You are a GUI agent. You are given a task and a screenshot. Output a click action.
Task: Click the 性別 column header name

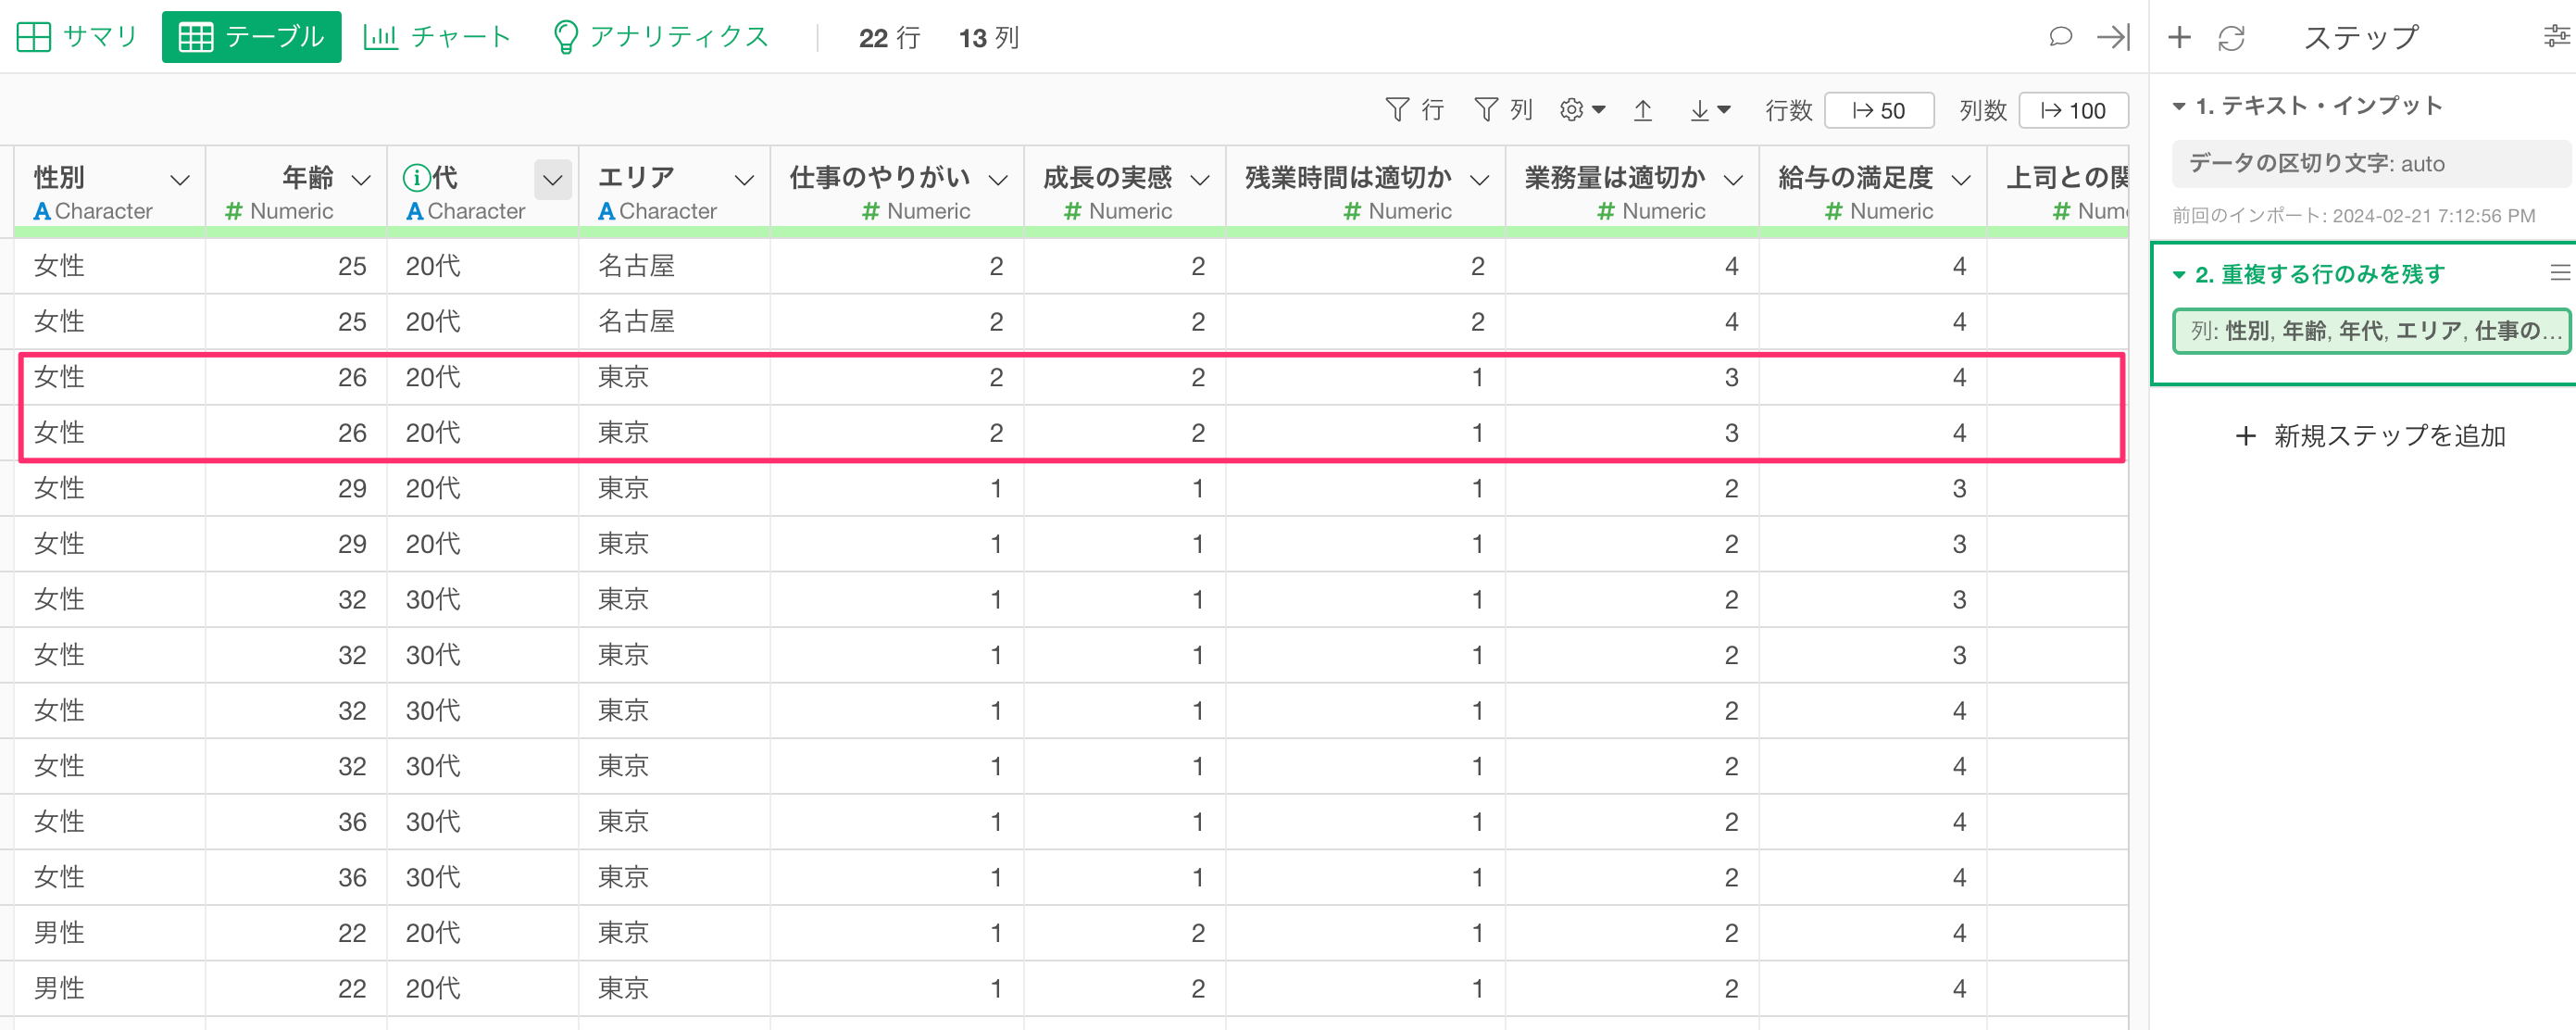(x=59, y=178)
